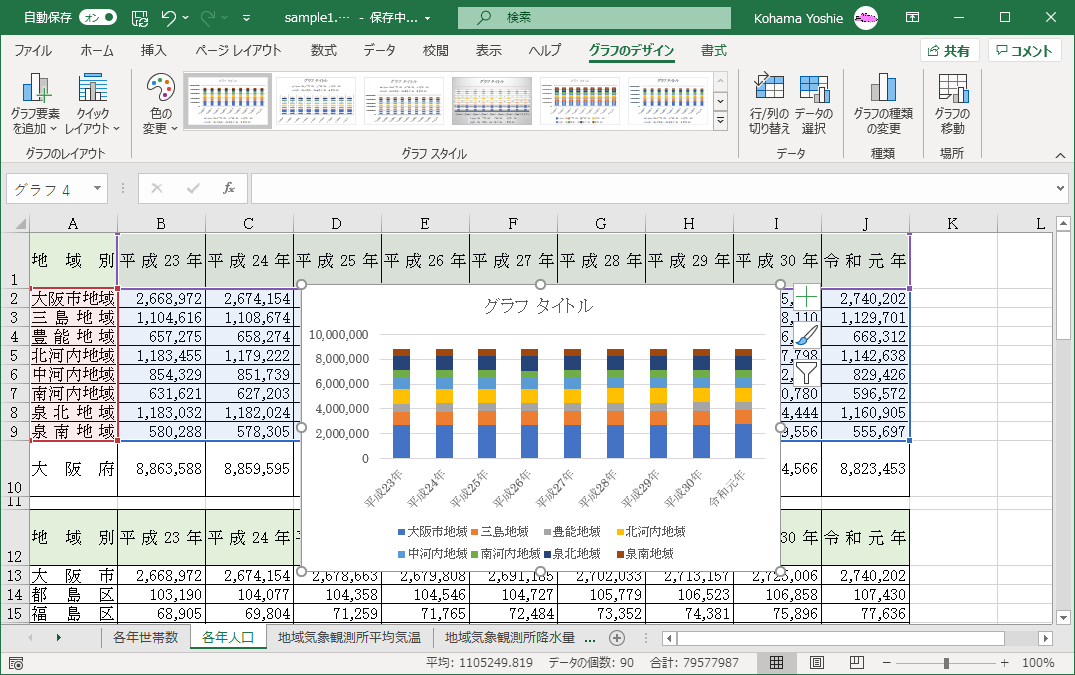Click the コメント button
This screenshot has height=675, width=1075.
(x=1024, y=51)
